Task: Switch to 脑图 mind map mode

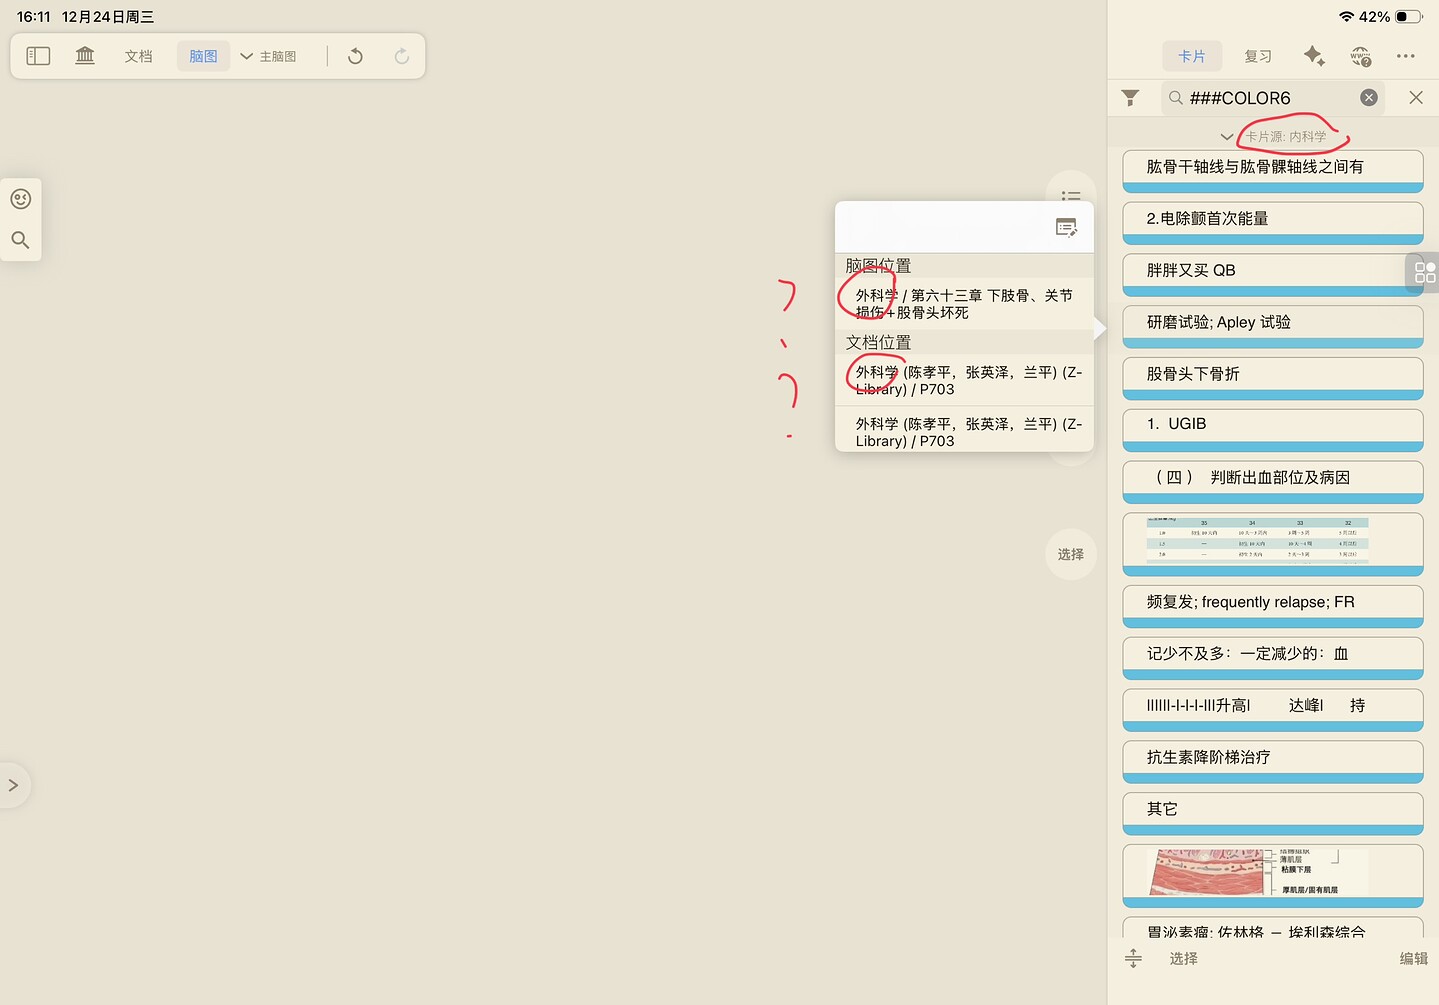Action: (203, 56)
